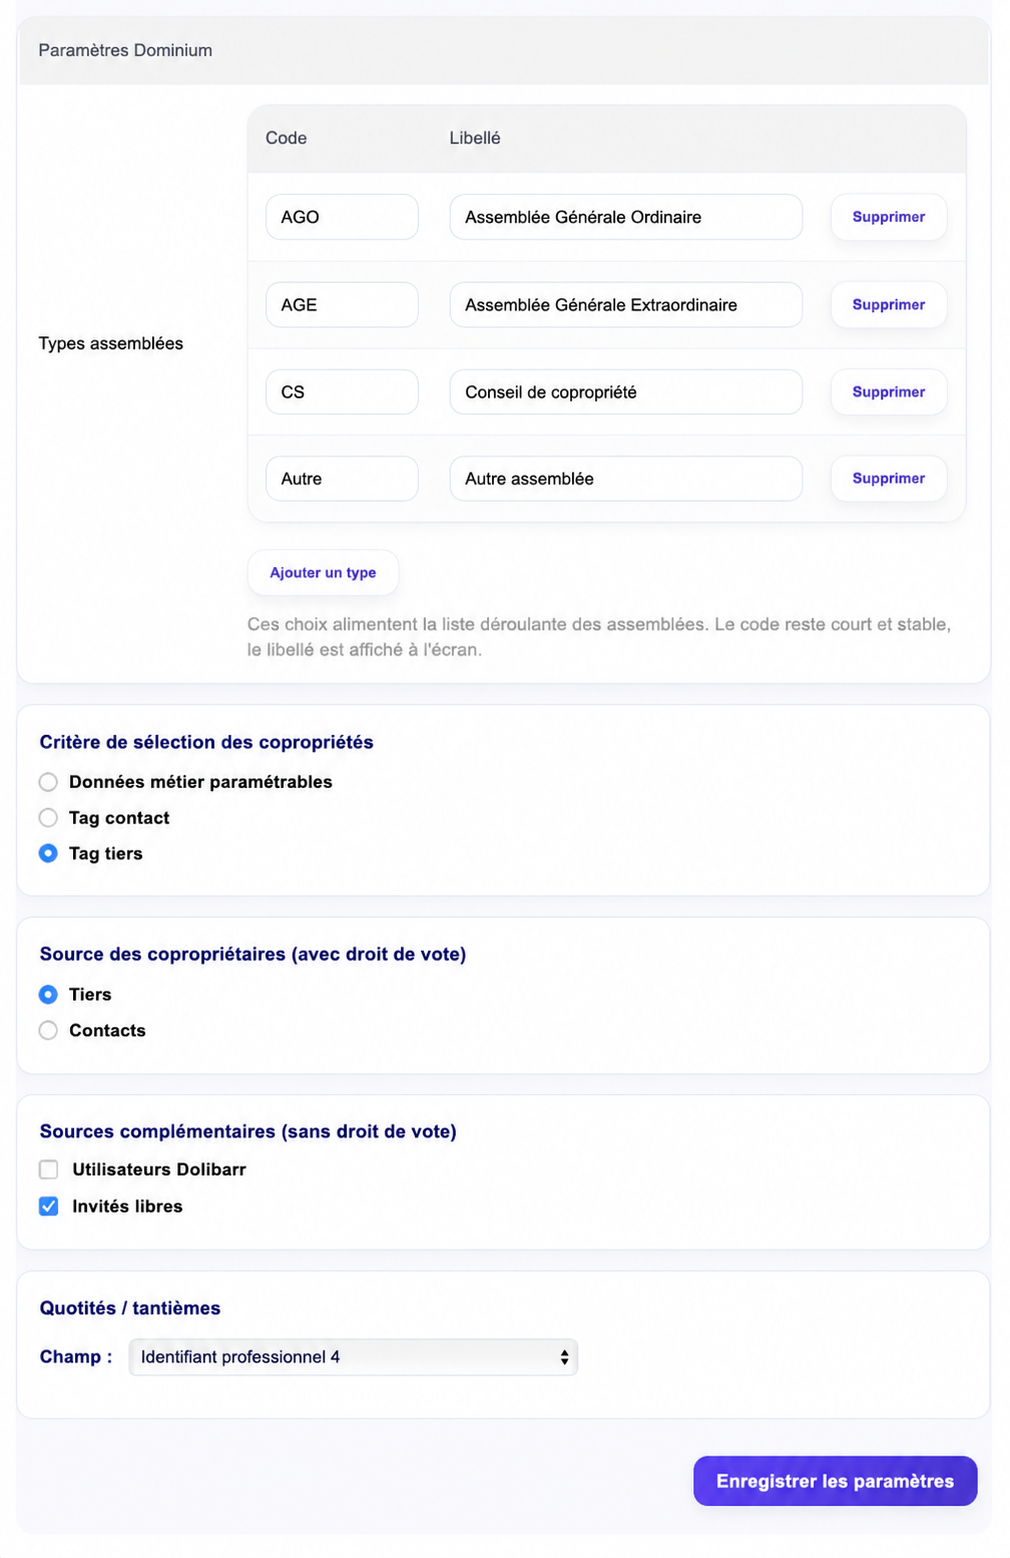This screenshot has width=1010, height=1558.
Task: Remove the Assemblée Générale Extraordinaire row
Action: (x=888, y=305)
